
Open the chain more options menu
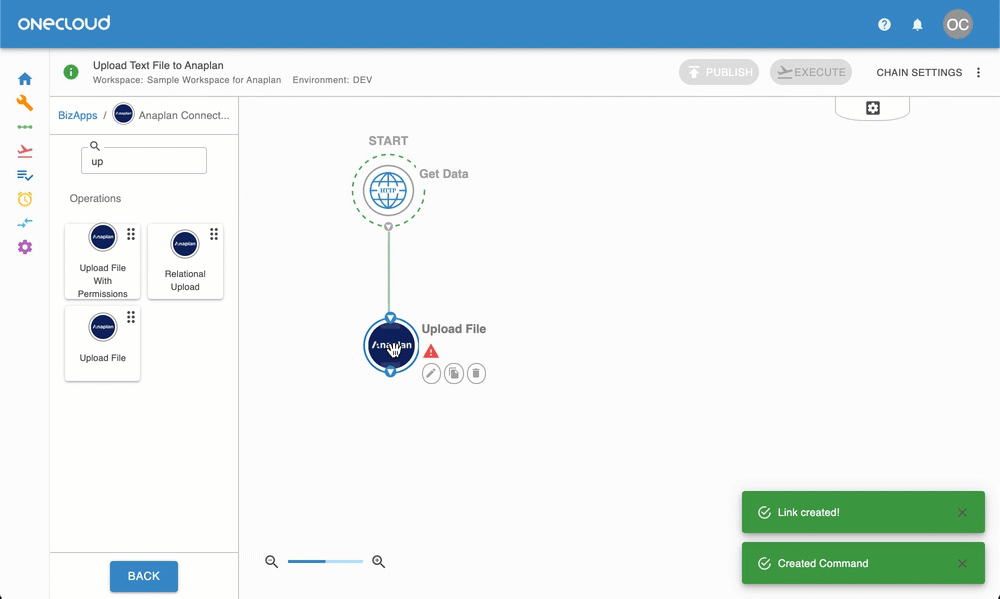(x=978, y=72)
